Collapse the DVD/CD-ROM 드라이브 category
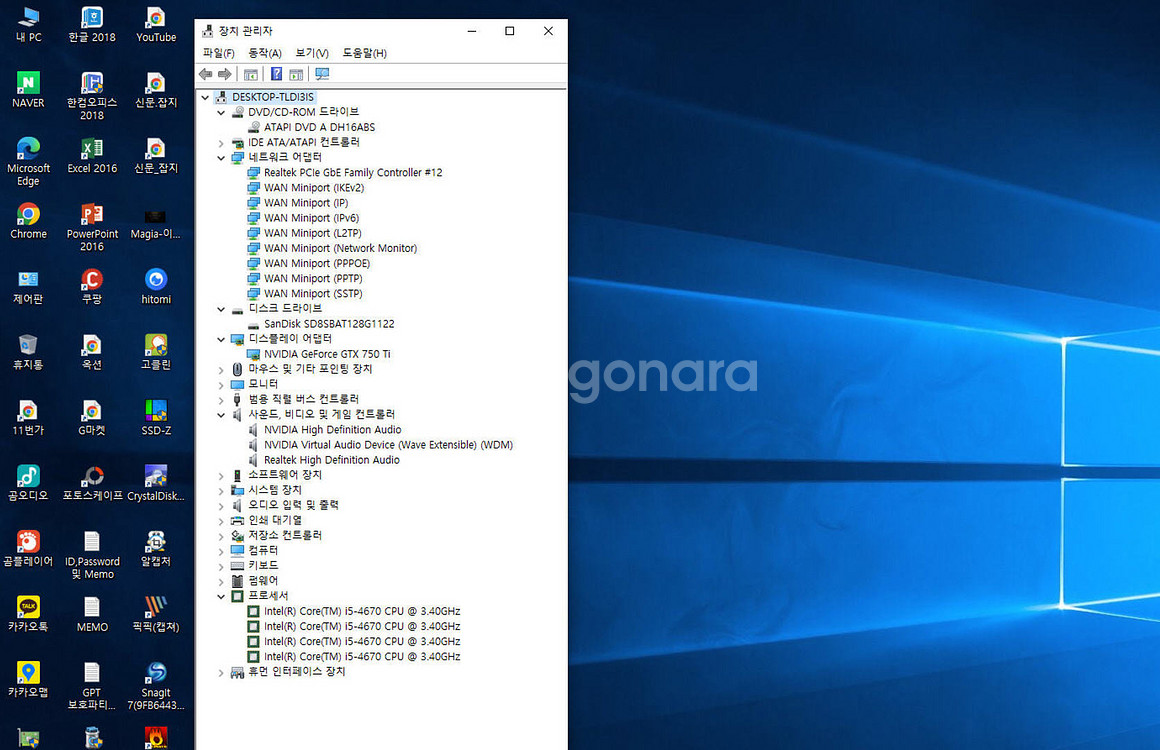Viewport: 1160px width, 750px height. (x=220, y=112)
